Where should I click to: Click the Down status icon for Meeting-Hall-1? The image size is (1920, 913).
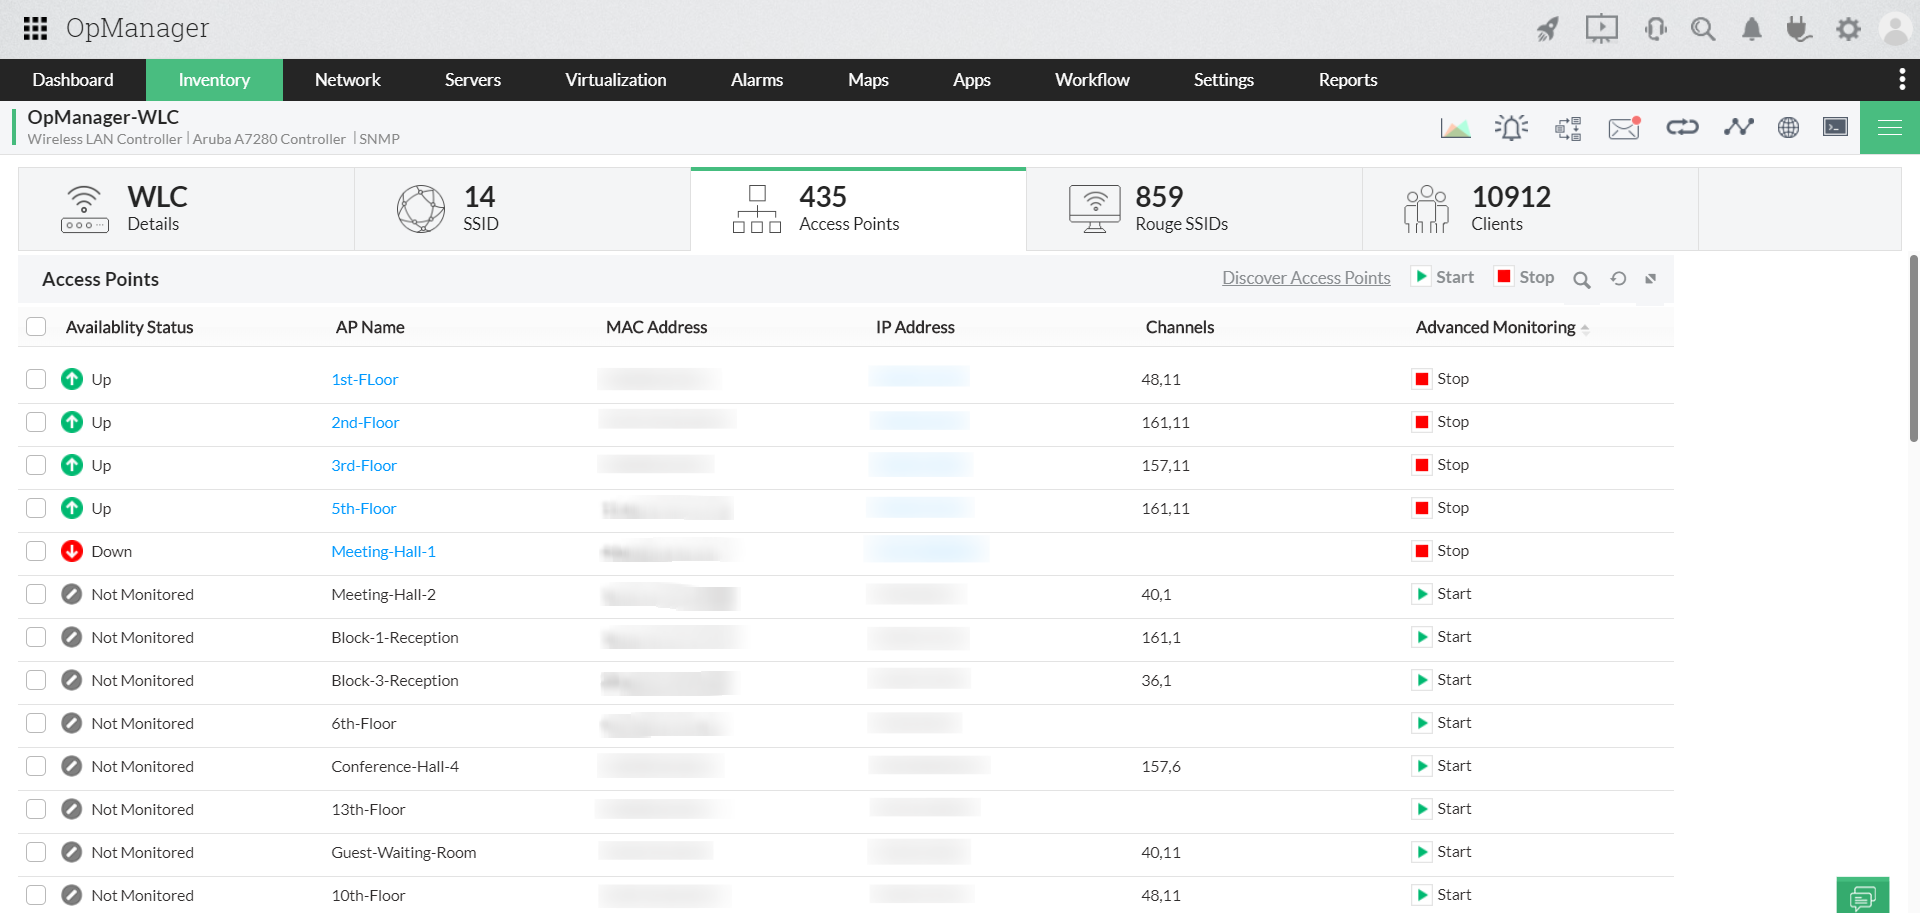(72, 551)
